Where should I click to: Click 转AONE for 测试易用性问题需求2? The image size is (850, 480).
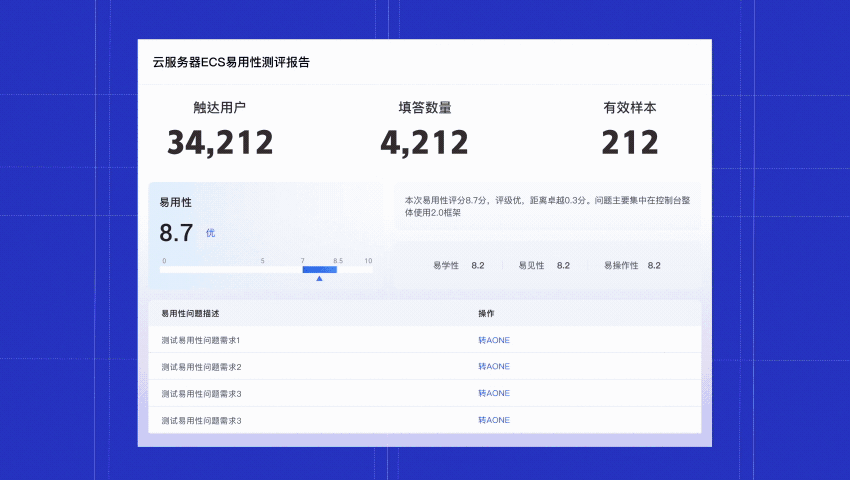(x=494, y=367)
